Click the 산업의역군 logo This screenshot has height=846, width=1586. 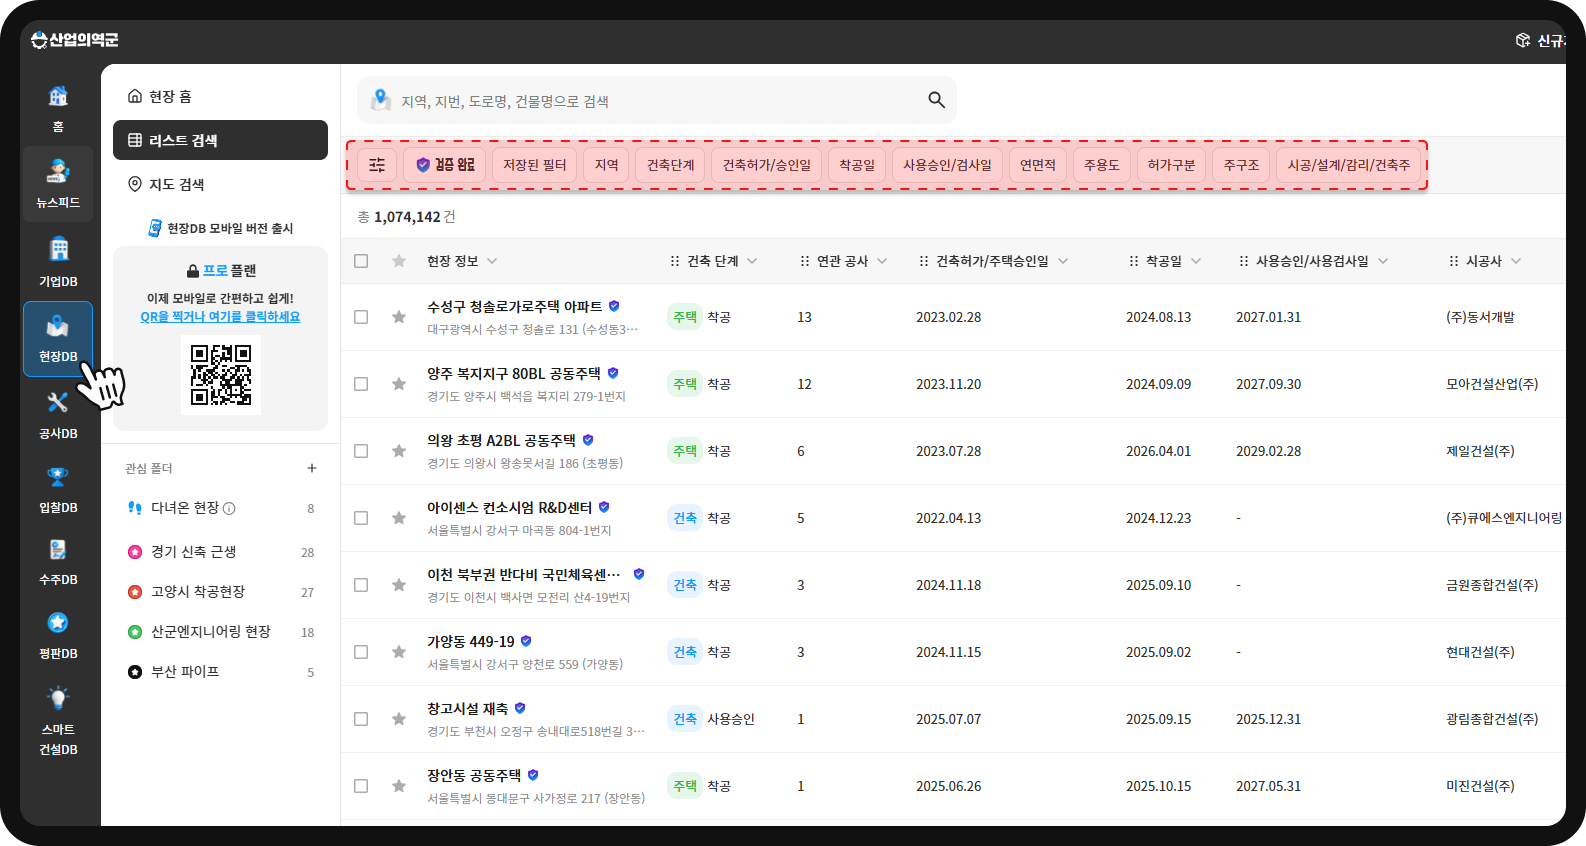click(75, 40)
